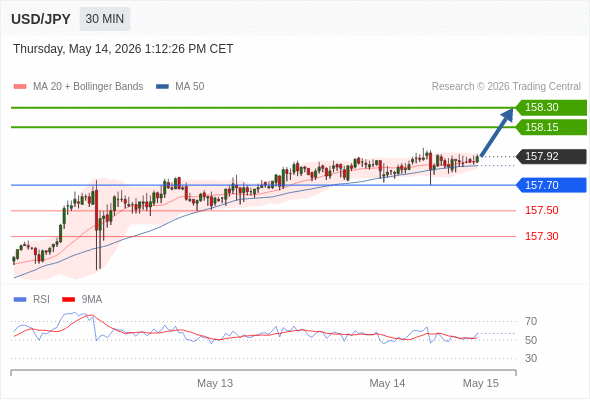Click the May 15 date axis label
590x400 pixels.
click(x=481, y=383)
